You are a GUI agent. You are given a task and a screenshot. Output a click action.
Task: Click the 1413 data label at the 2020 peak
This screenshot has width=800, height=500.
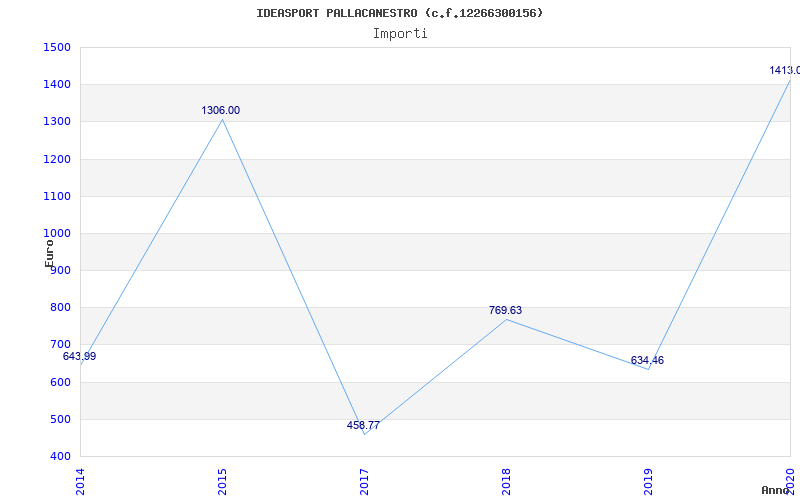(x=784, y=70)
